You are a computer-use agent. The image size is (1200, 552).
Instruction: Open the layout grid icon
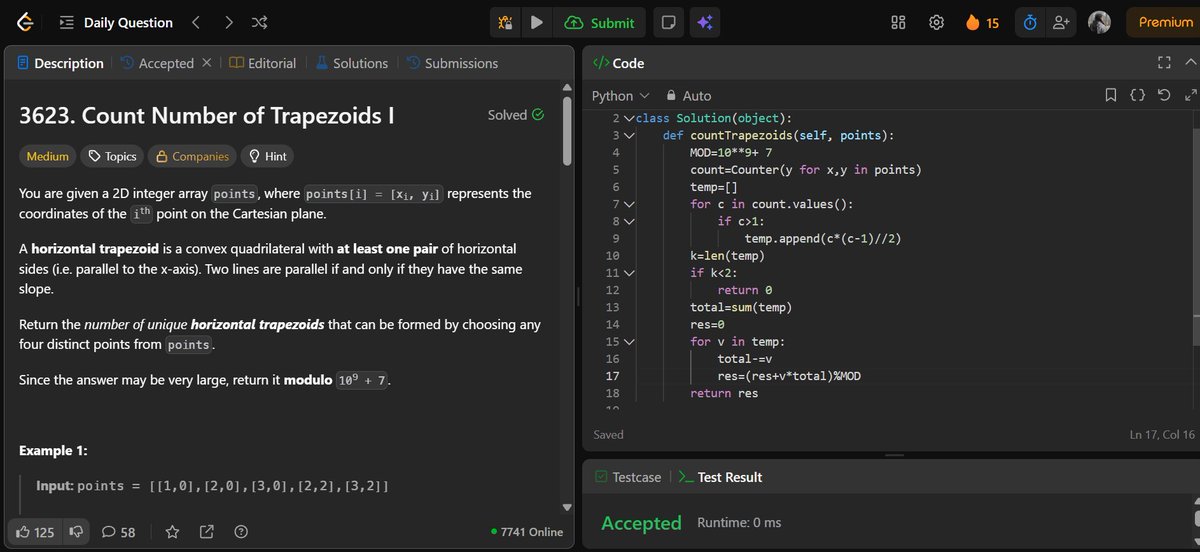[899, 22]
